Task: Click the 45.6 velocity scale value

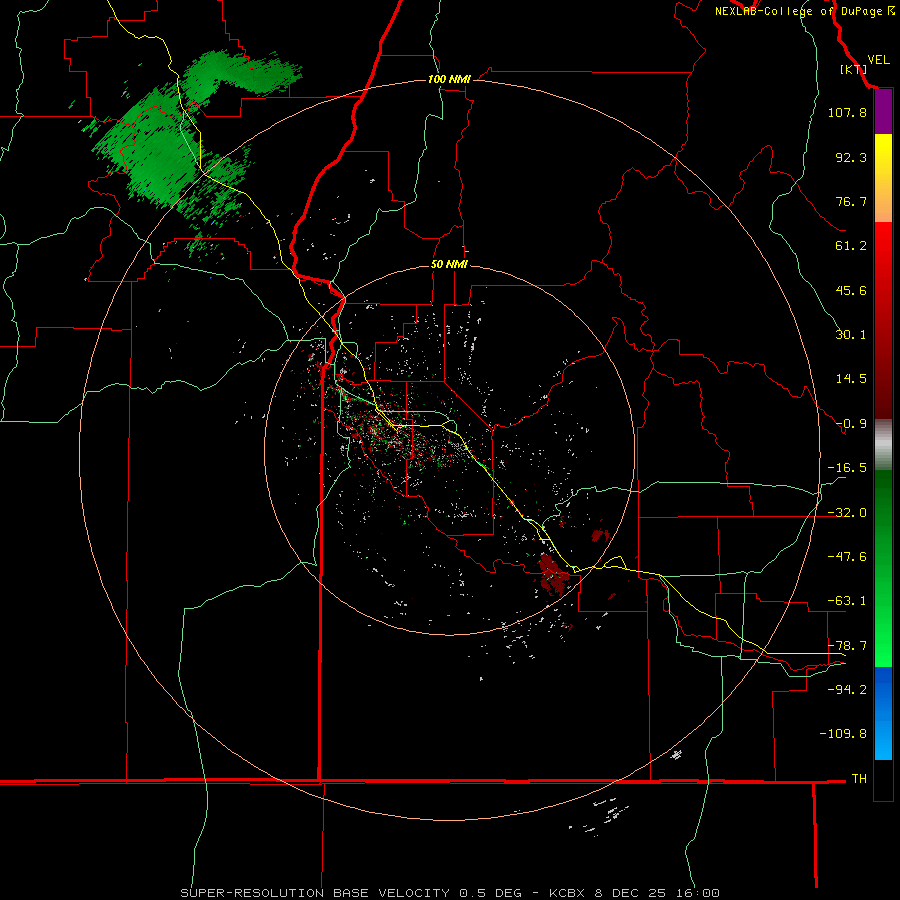Action: click(851, 290)
